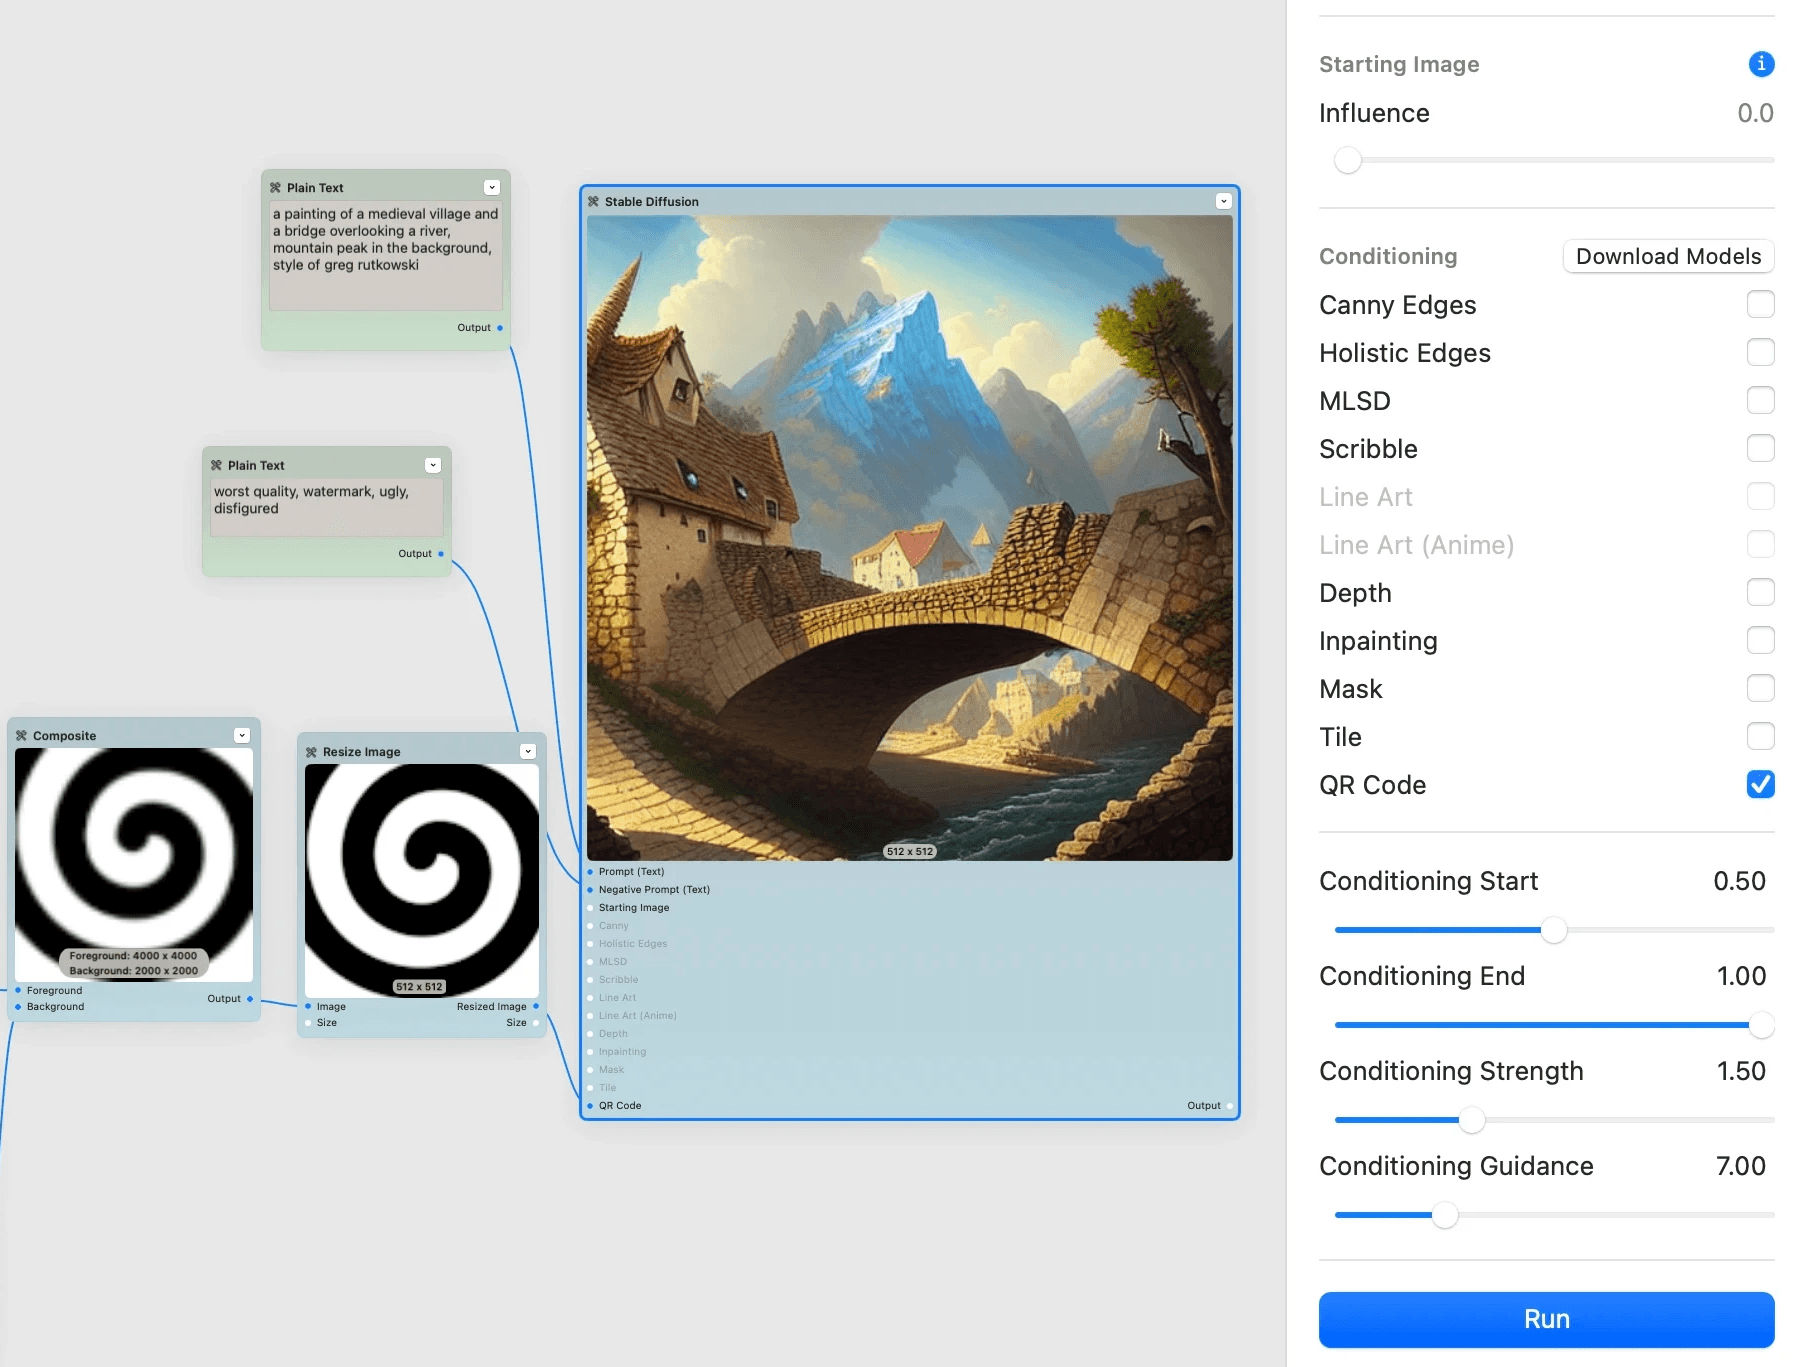Click the Conditioning End value 1.00
This screenshot has height=1367, width=1796.
1741,976
